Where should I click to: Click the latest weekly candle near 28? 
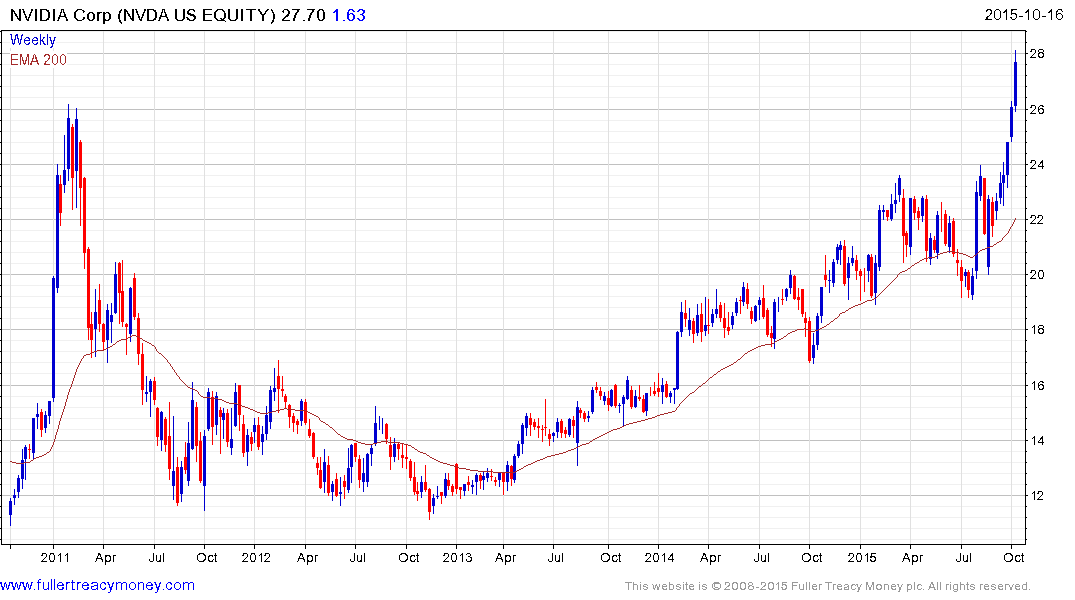(x=1015, y=81)
